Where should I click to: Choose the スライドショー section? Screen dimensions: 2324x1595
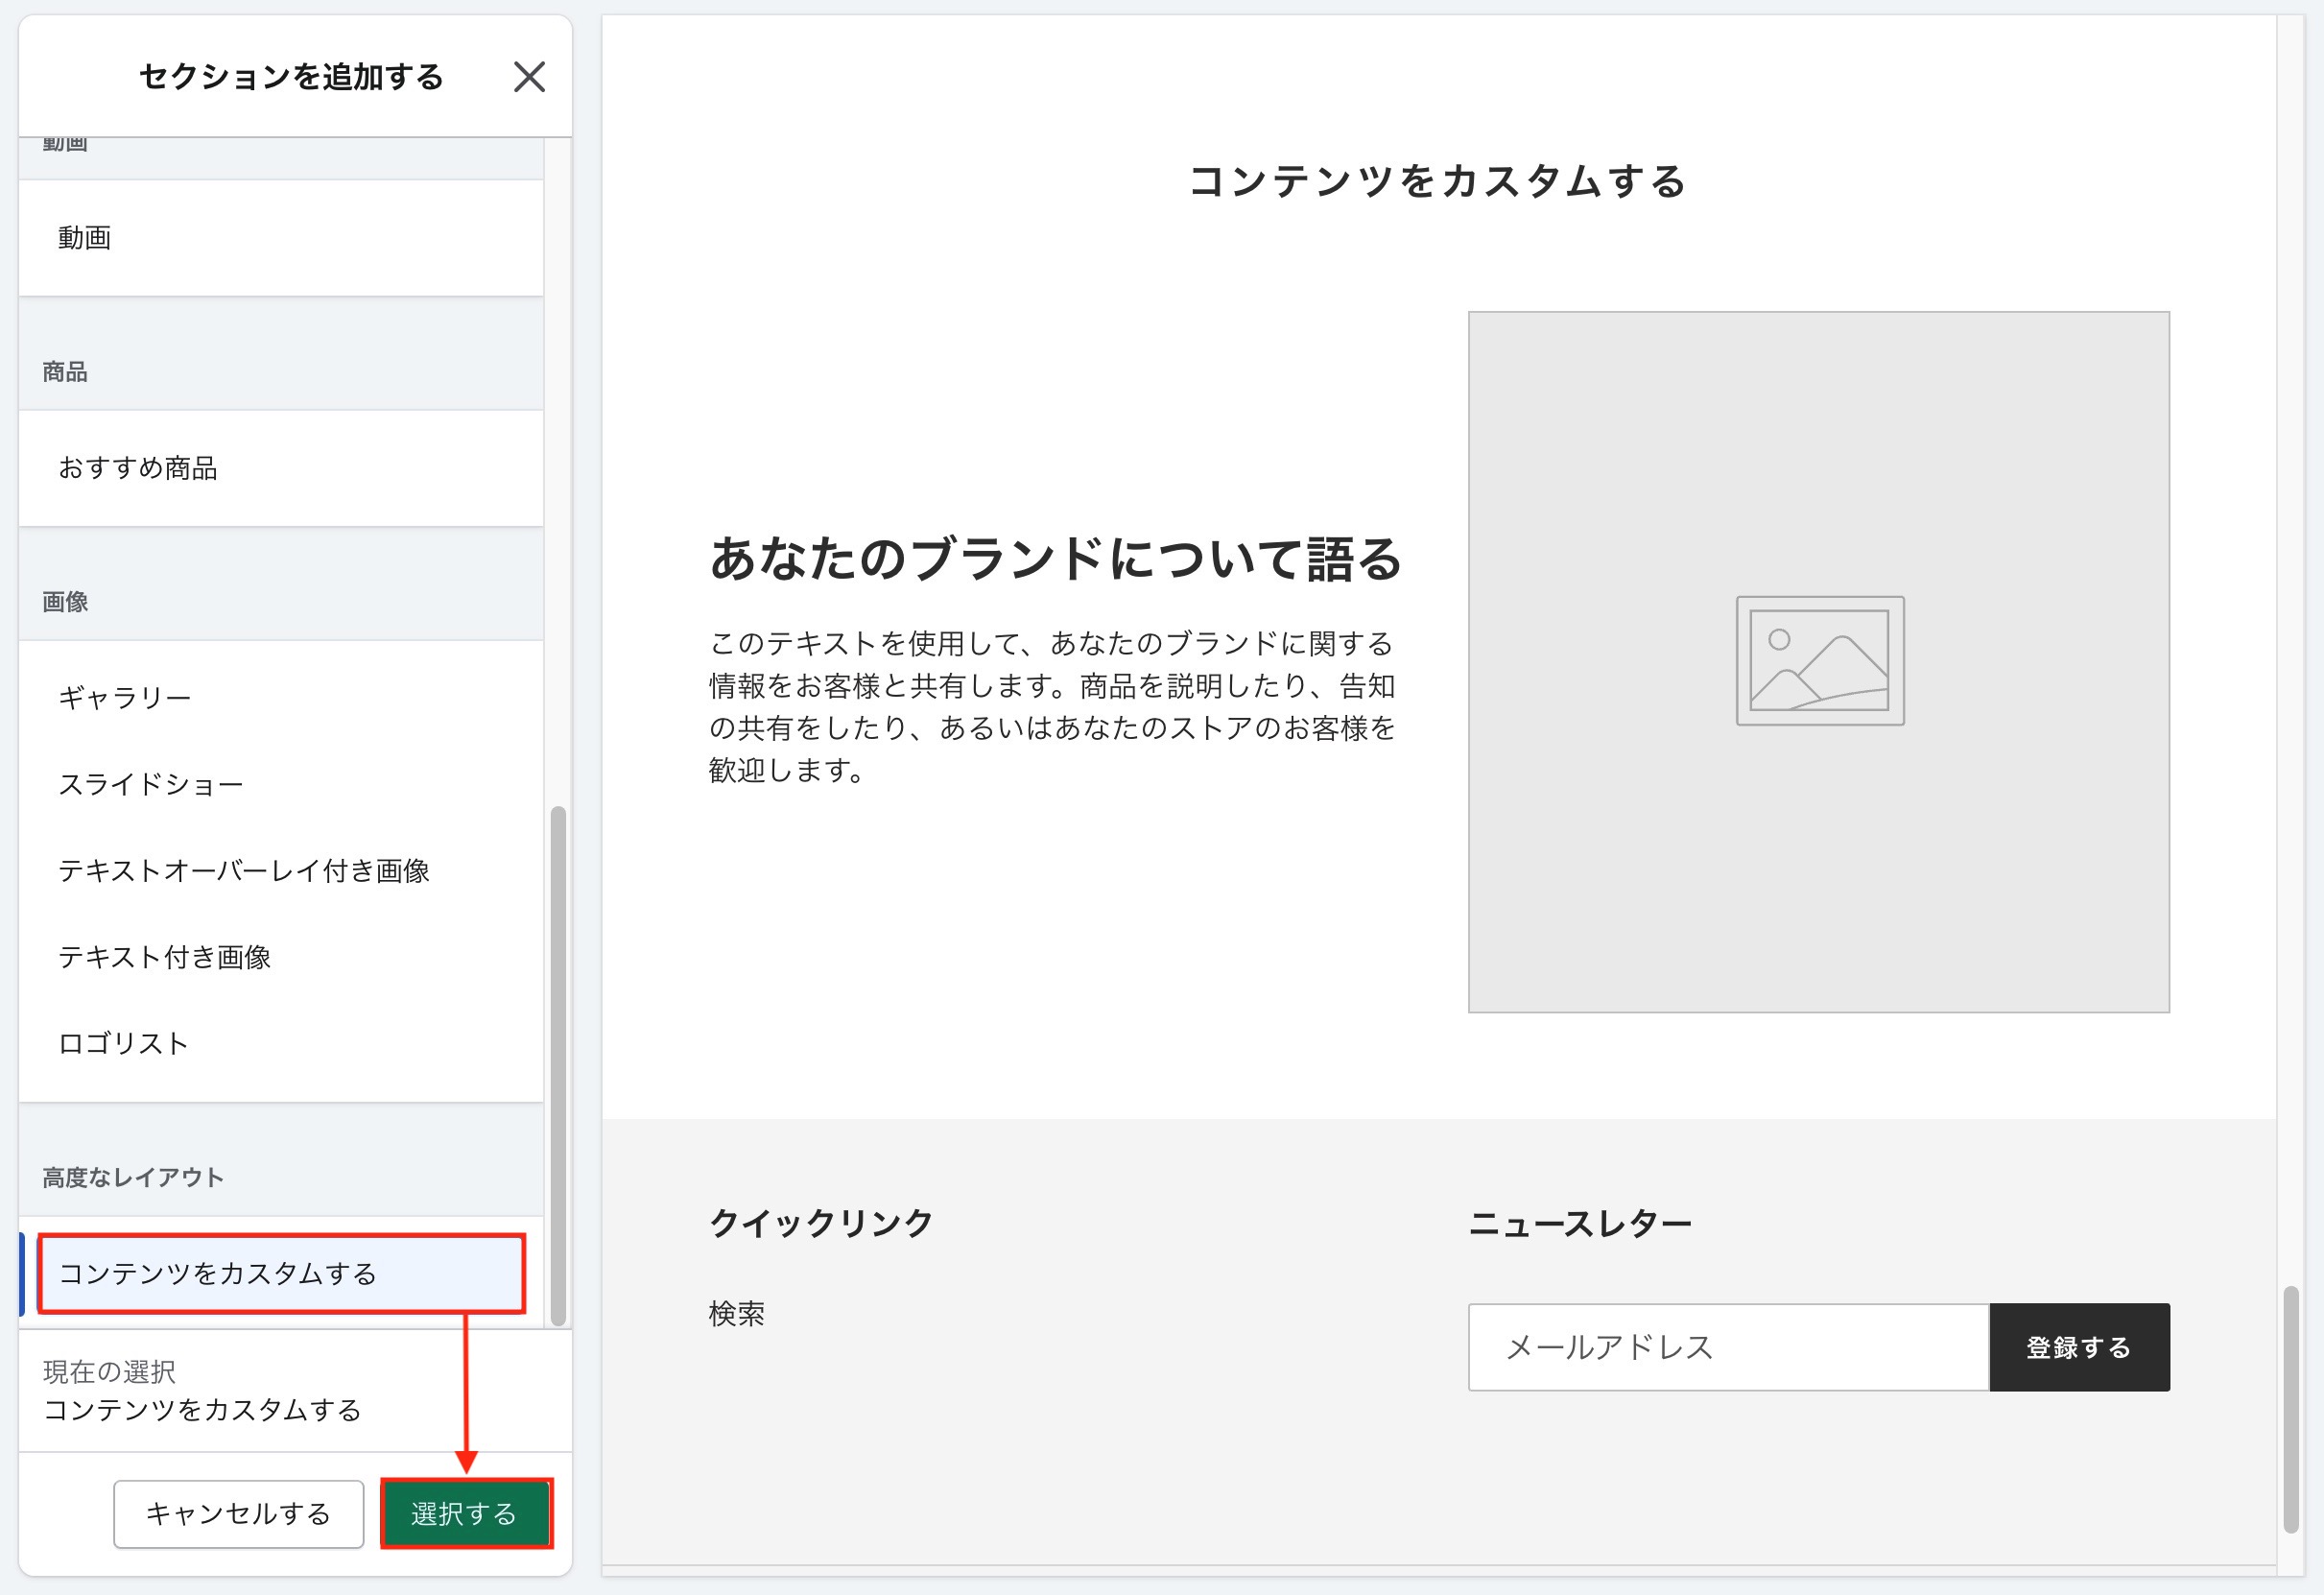point(281,784)
